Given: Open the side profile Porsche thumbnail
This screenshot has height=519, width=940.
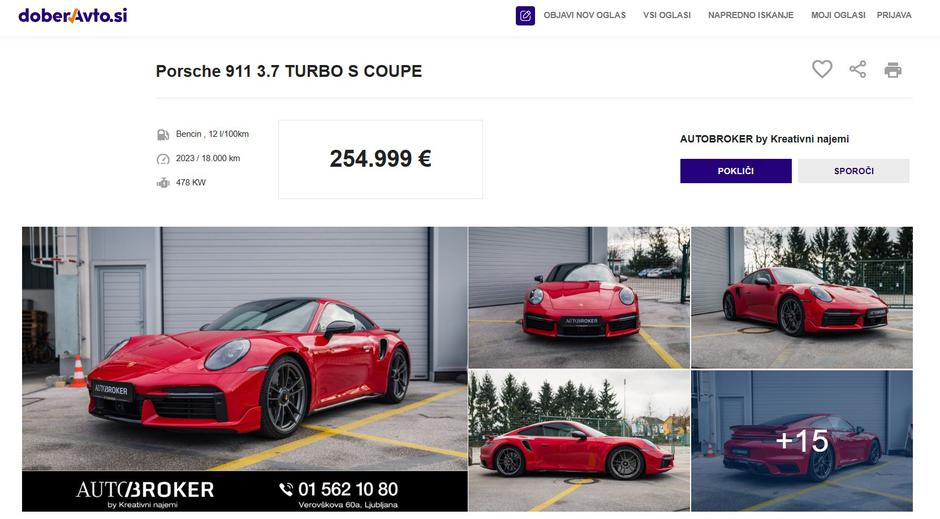Looking at the screenshot, I should click(579, 440).
